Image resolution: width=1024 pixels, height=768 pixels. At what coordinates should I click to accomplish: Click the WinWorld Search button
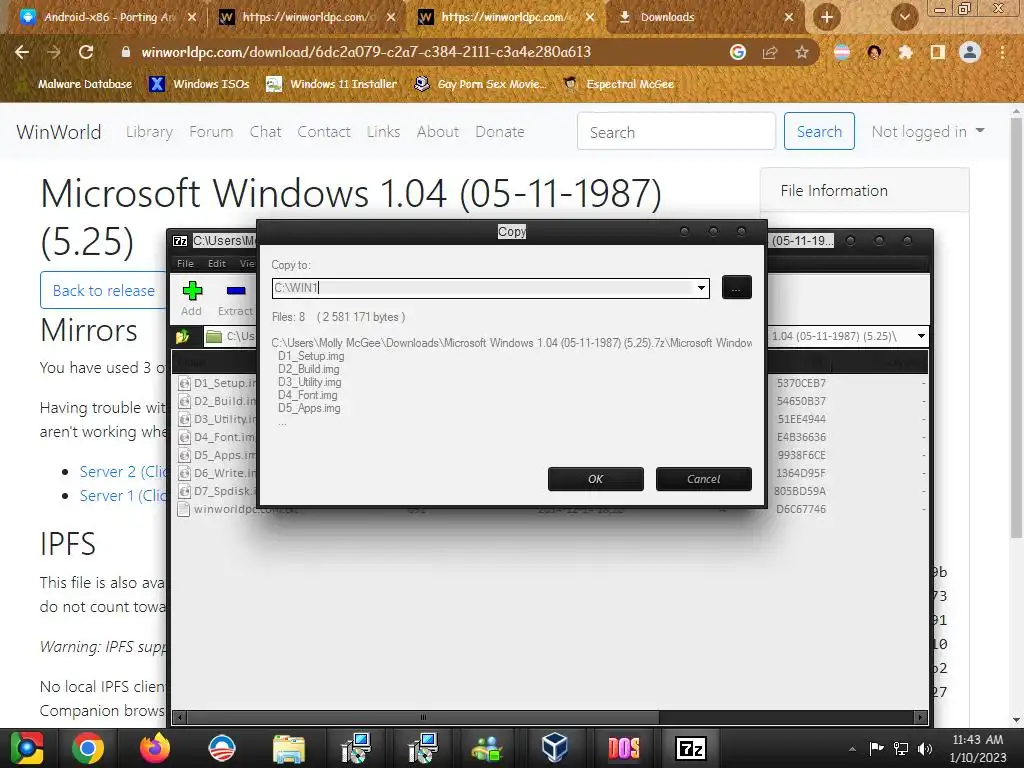[819, 132]
